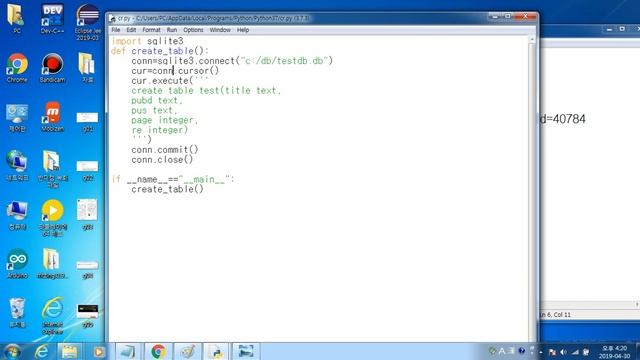Click the 'd=40784' text in background window
The height and width of the screenshot is (360, 640).
tap(563, 119)
